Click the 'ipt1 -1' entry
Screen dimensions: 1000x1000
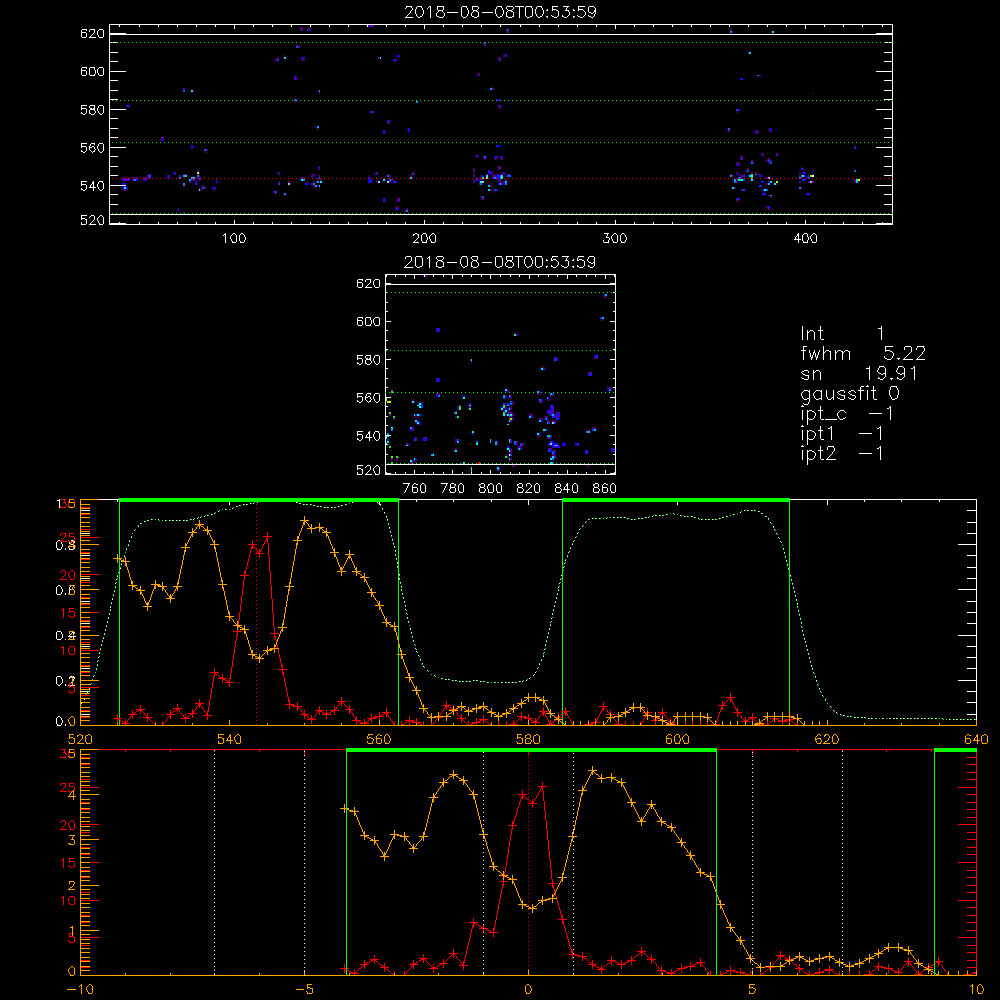(x=842, y=434)
